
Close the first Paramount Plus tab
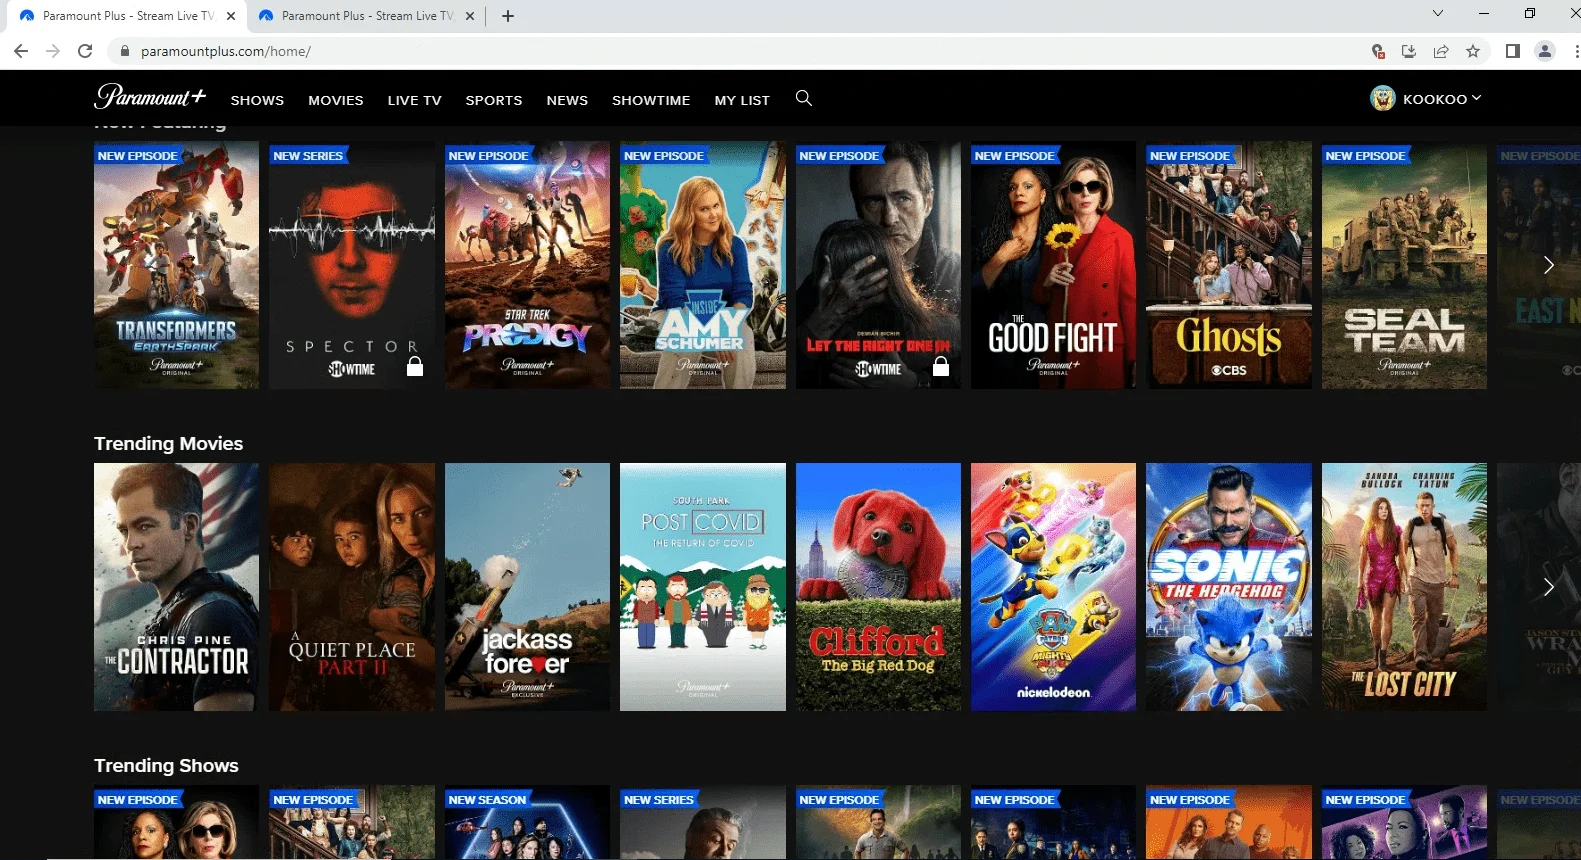(231, 16)
